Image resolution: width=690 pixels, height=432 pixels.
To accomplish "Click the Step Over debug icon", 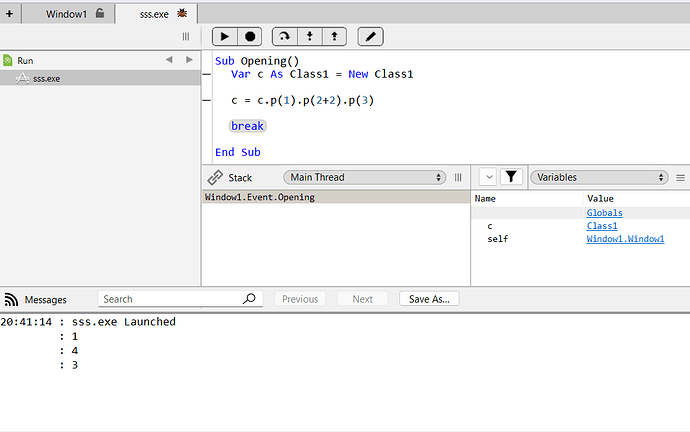I will pos(285,37).
